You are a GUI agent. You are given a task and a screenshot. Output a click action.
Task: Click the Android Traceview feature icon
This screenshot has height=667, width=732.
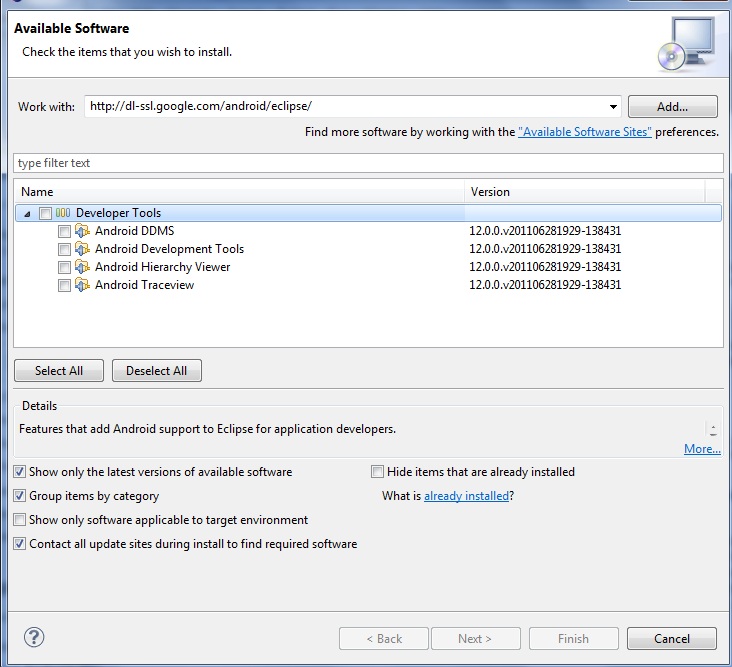click(x=82, y=285)
